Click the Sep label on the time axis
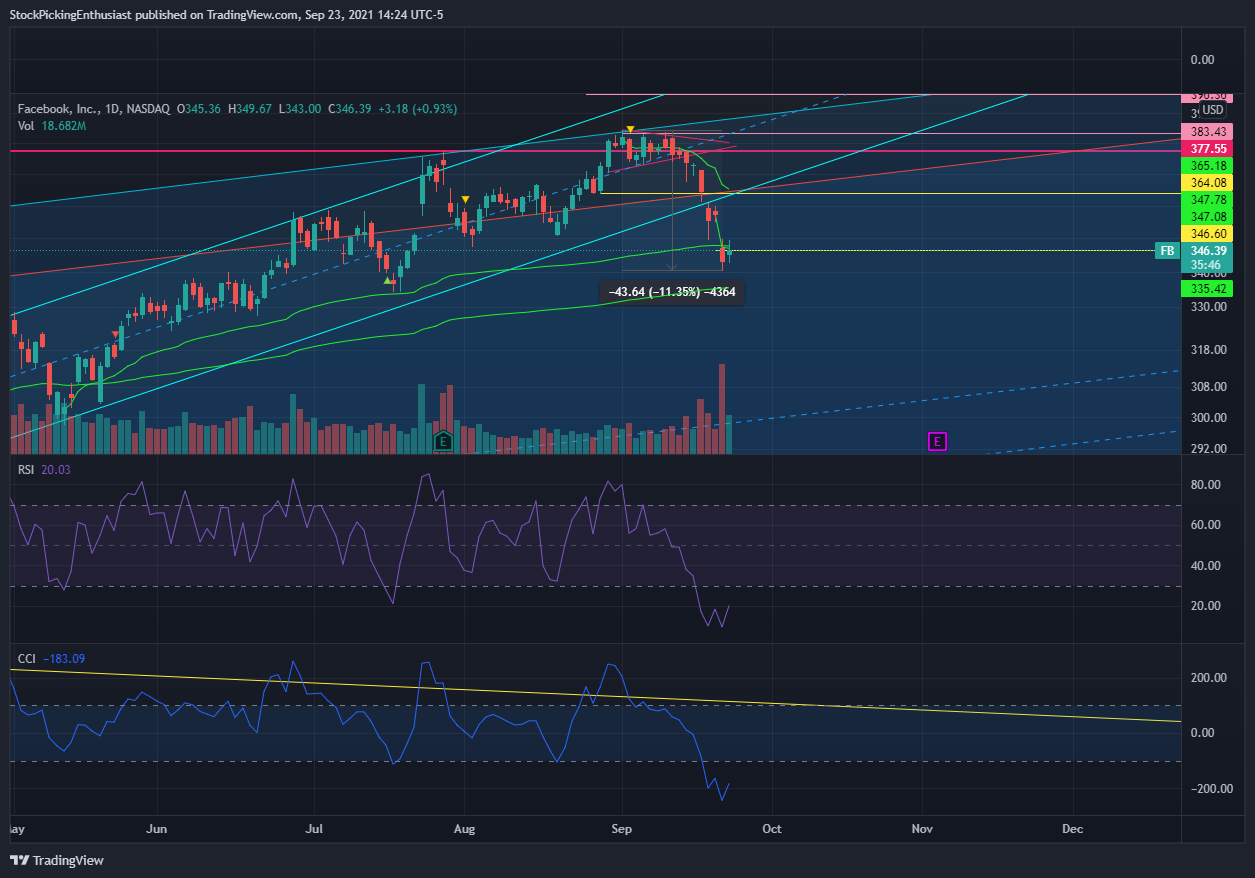Screen dimensions: 1255x878 [x=623, y=829]
